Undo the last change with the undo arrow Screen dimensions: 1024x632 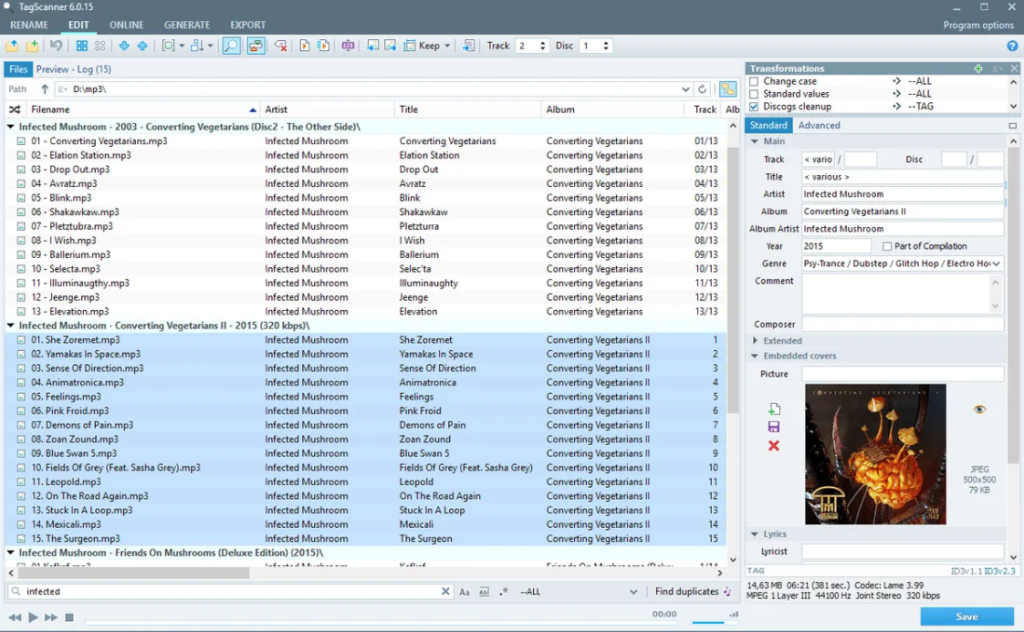coord(56,46)
